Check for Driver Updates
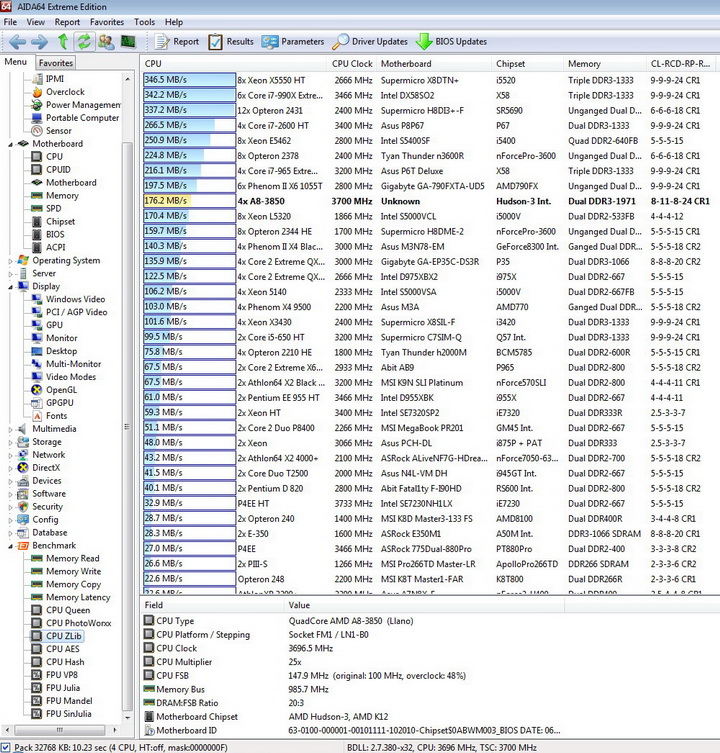This screenshot has width=720, height=753. point(370,42)
